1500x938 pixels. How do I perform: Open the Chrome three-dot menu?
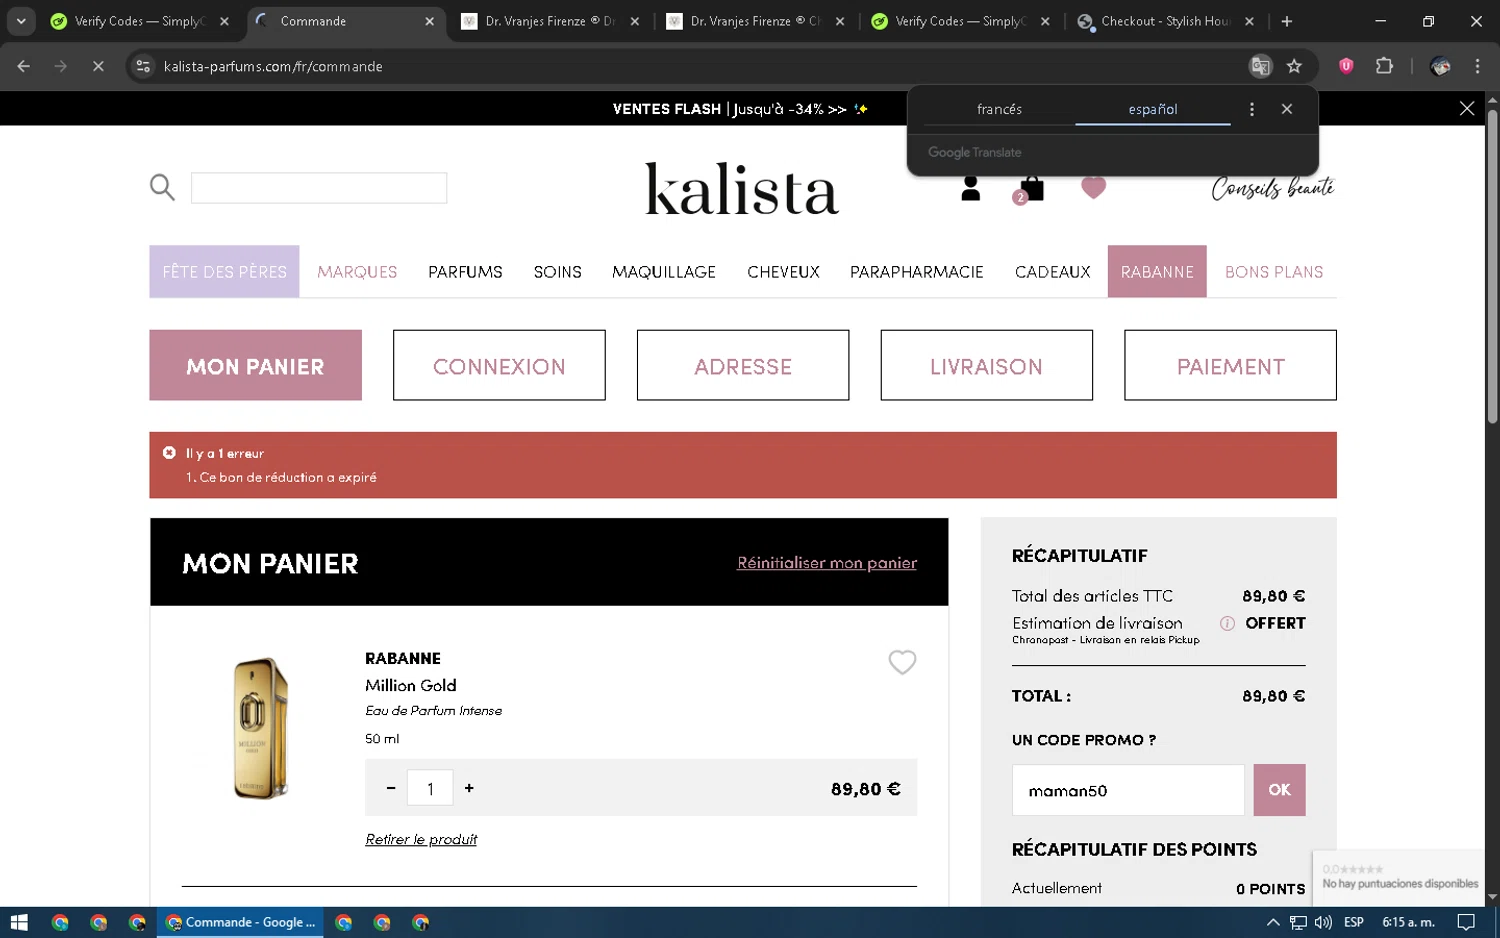coord(1477,66)
